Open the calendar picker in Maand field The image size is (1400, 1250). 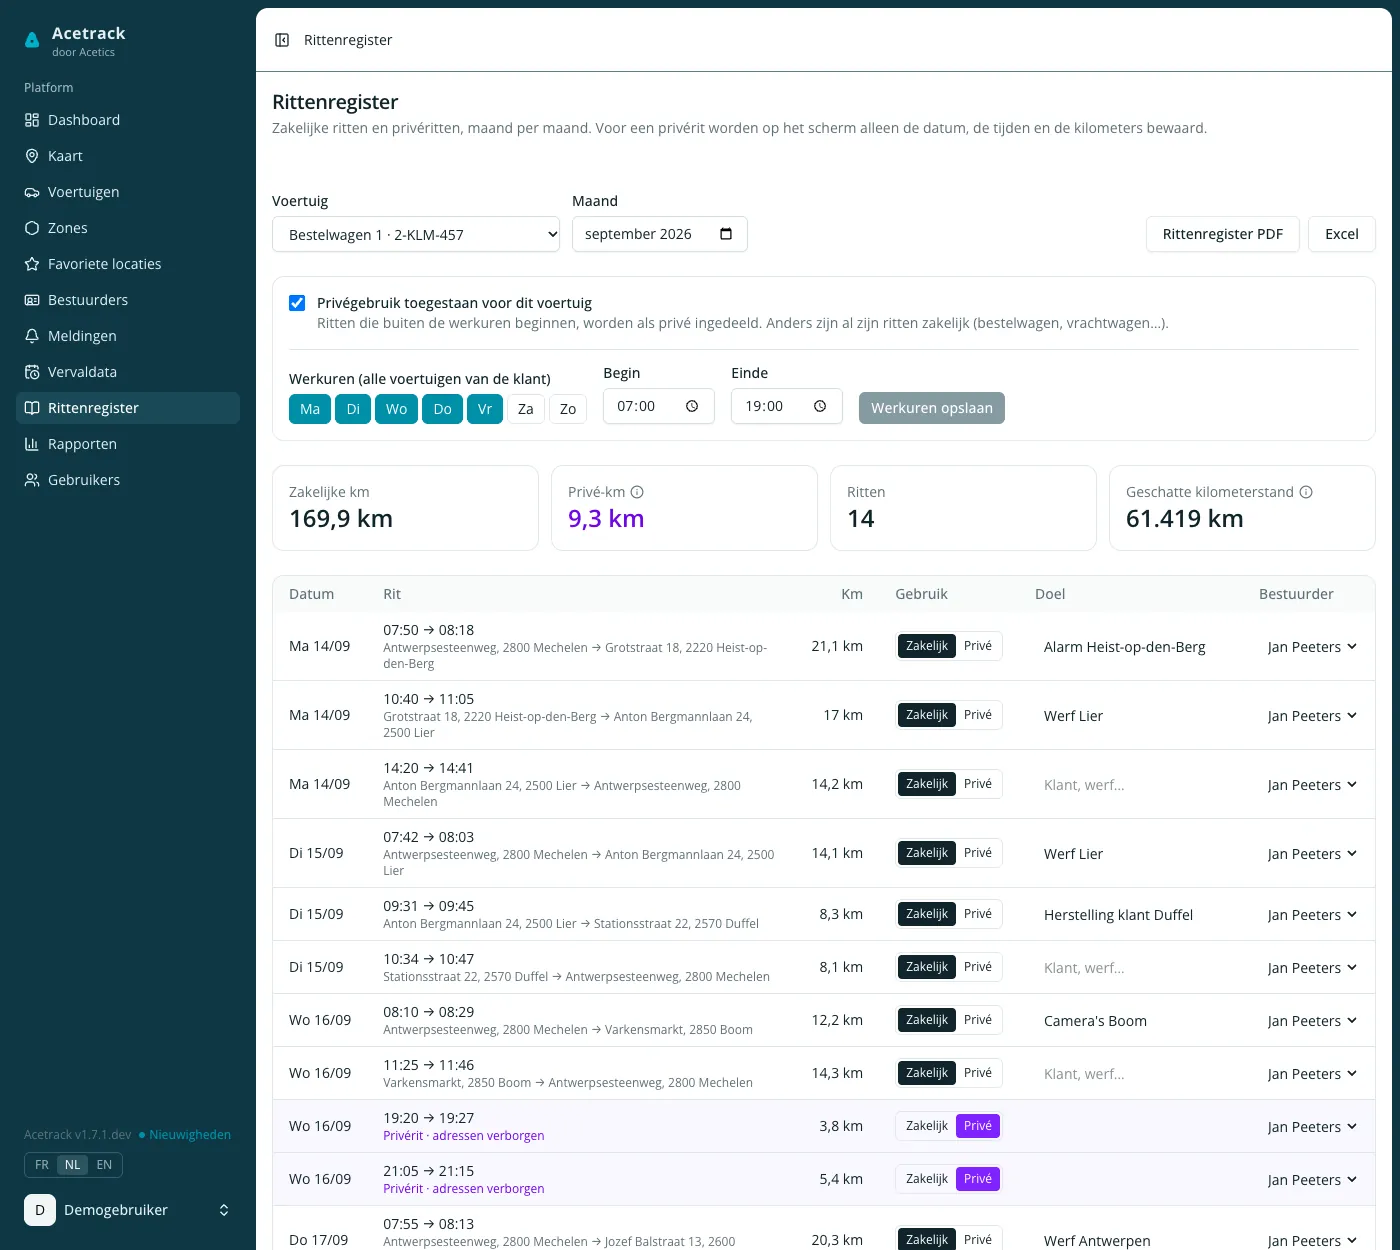tap(726, 234)
